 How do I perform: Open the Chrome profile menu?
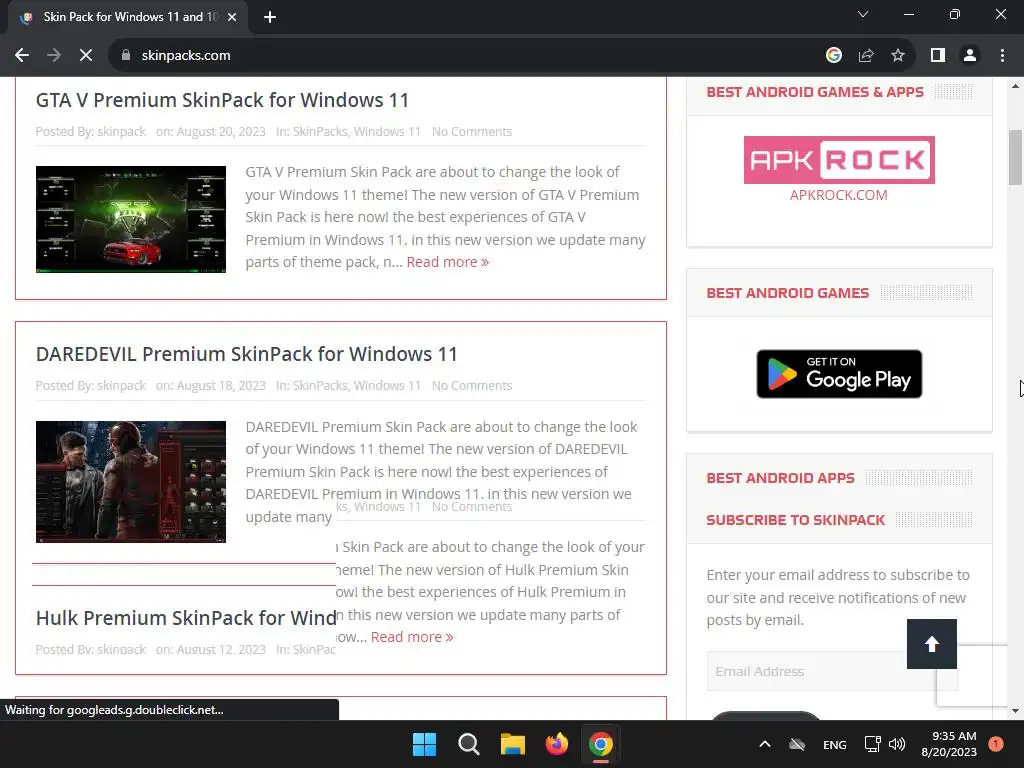tap(970, 56)
